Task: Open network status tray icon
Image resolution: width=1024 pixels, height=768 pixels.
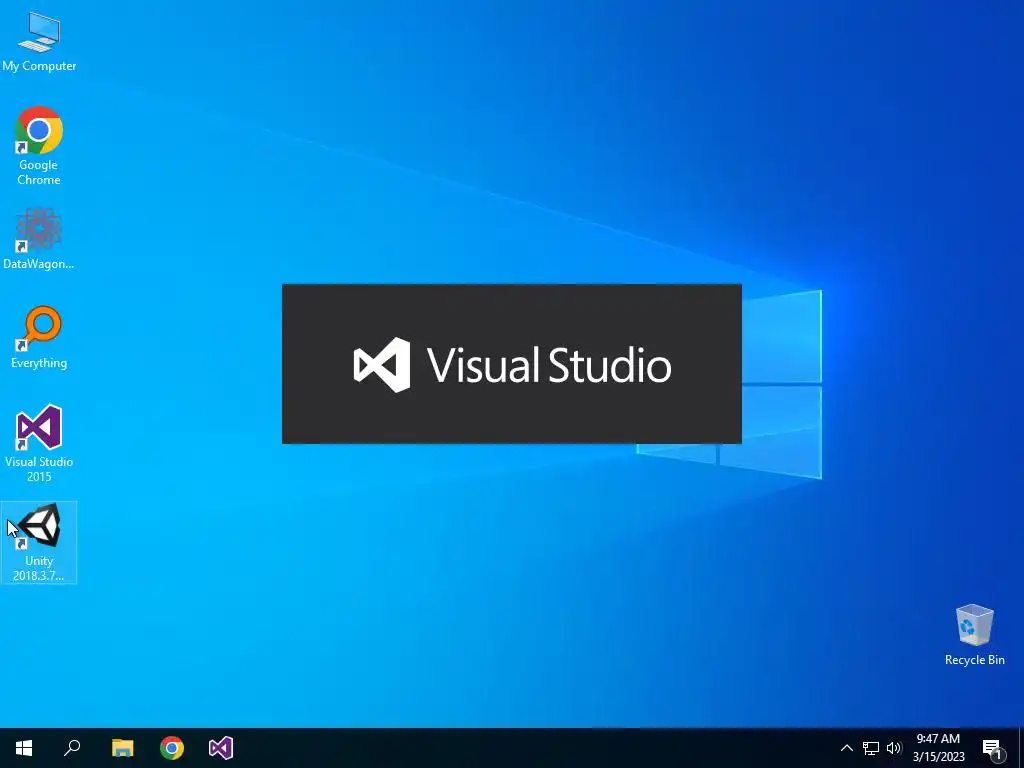Action: 871,748
